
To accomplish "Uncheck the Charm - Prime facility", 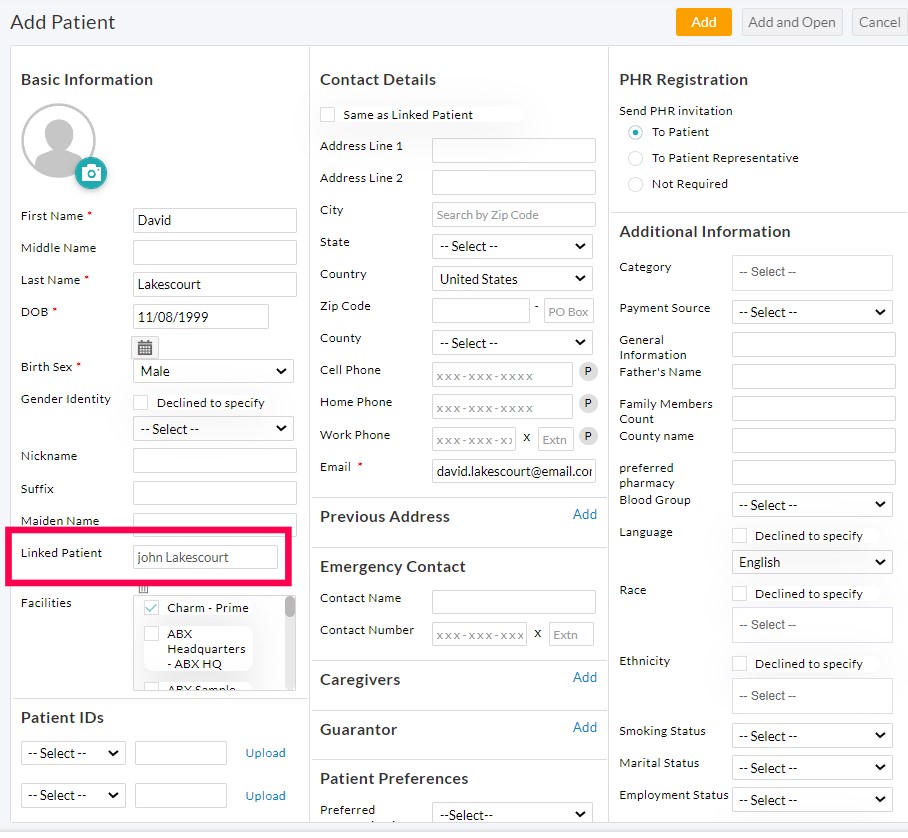I will [150, 607].
